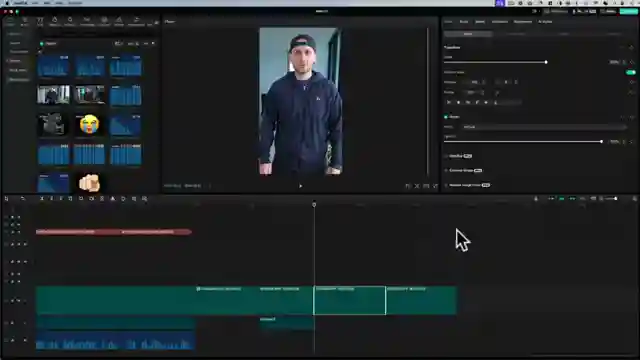Click the keyframe icon on the Position row

631,82
